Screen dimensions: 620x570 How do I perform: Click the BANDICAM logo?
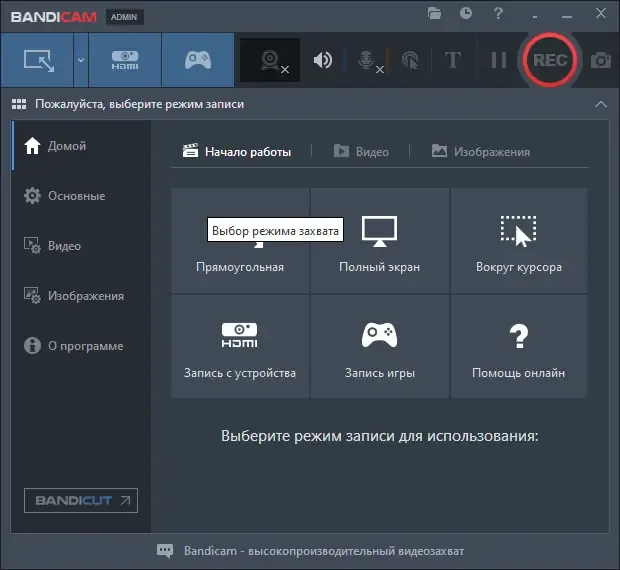pos(54,17)
